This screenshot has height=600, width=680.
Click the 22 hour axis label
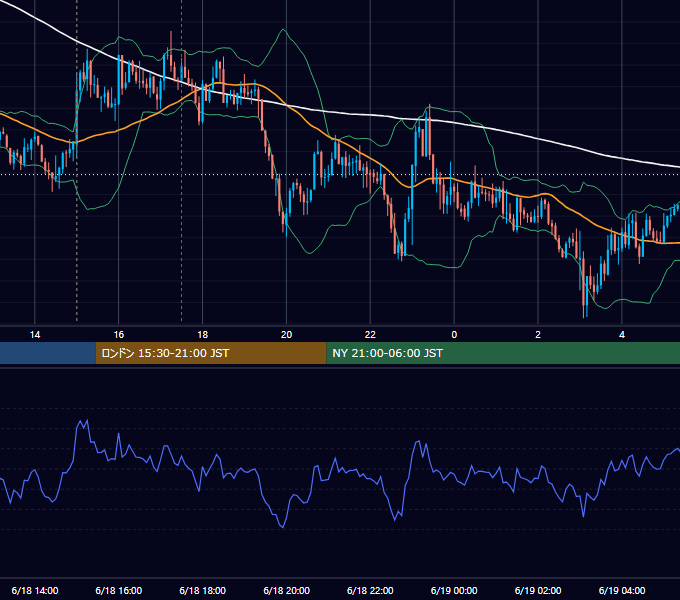pos(370,335)
